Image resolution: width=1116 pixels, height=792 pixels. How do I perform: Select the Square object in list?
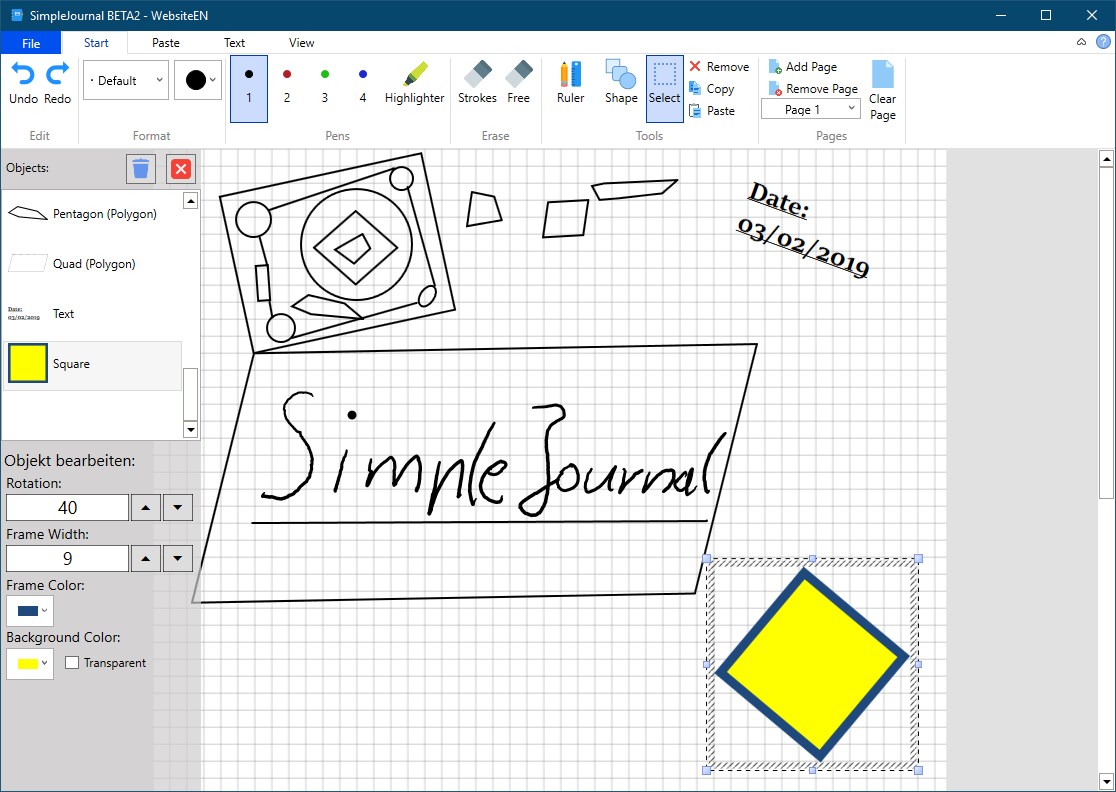[x=93, y=364]
